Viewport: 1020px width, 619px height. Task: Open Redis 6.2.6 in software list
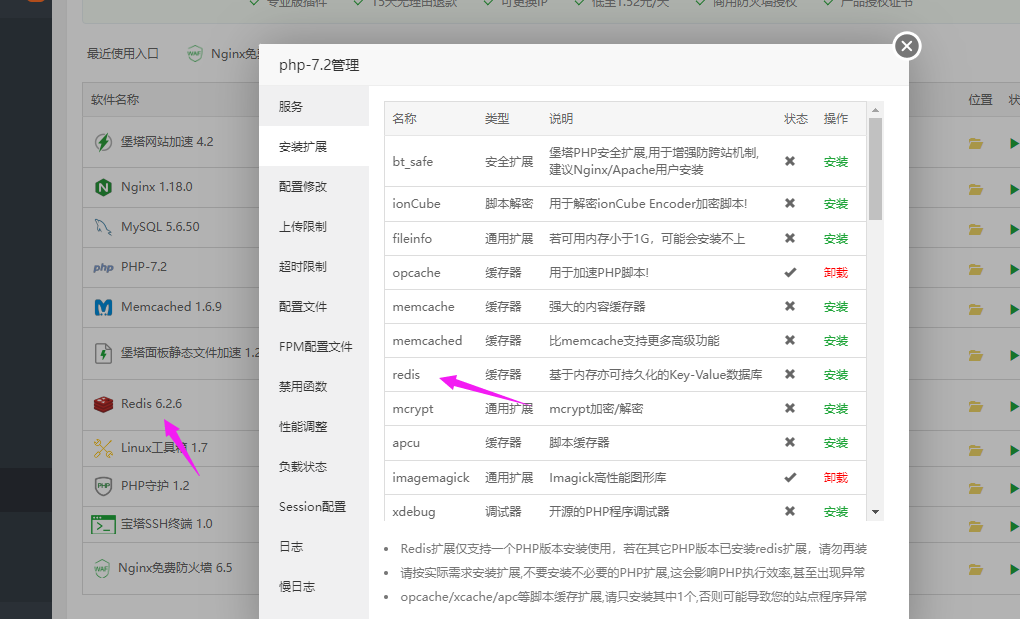click(151, 404)
